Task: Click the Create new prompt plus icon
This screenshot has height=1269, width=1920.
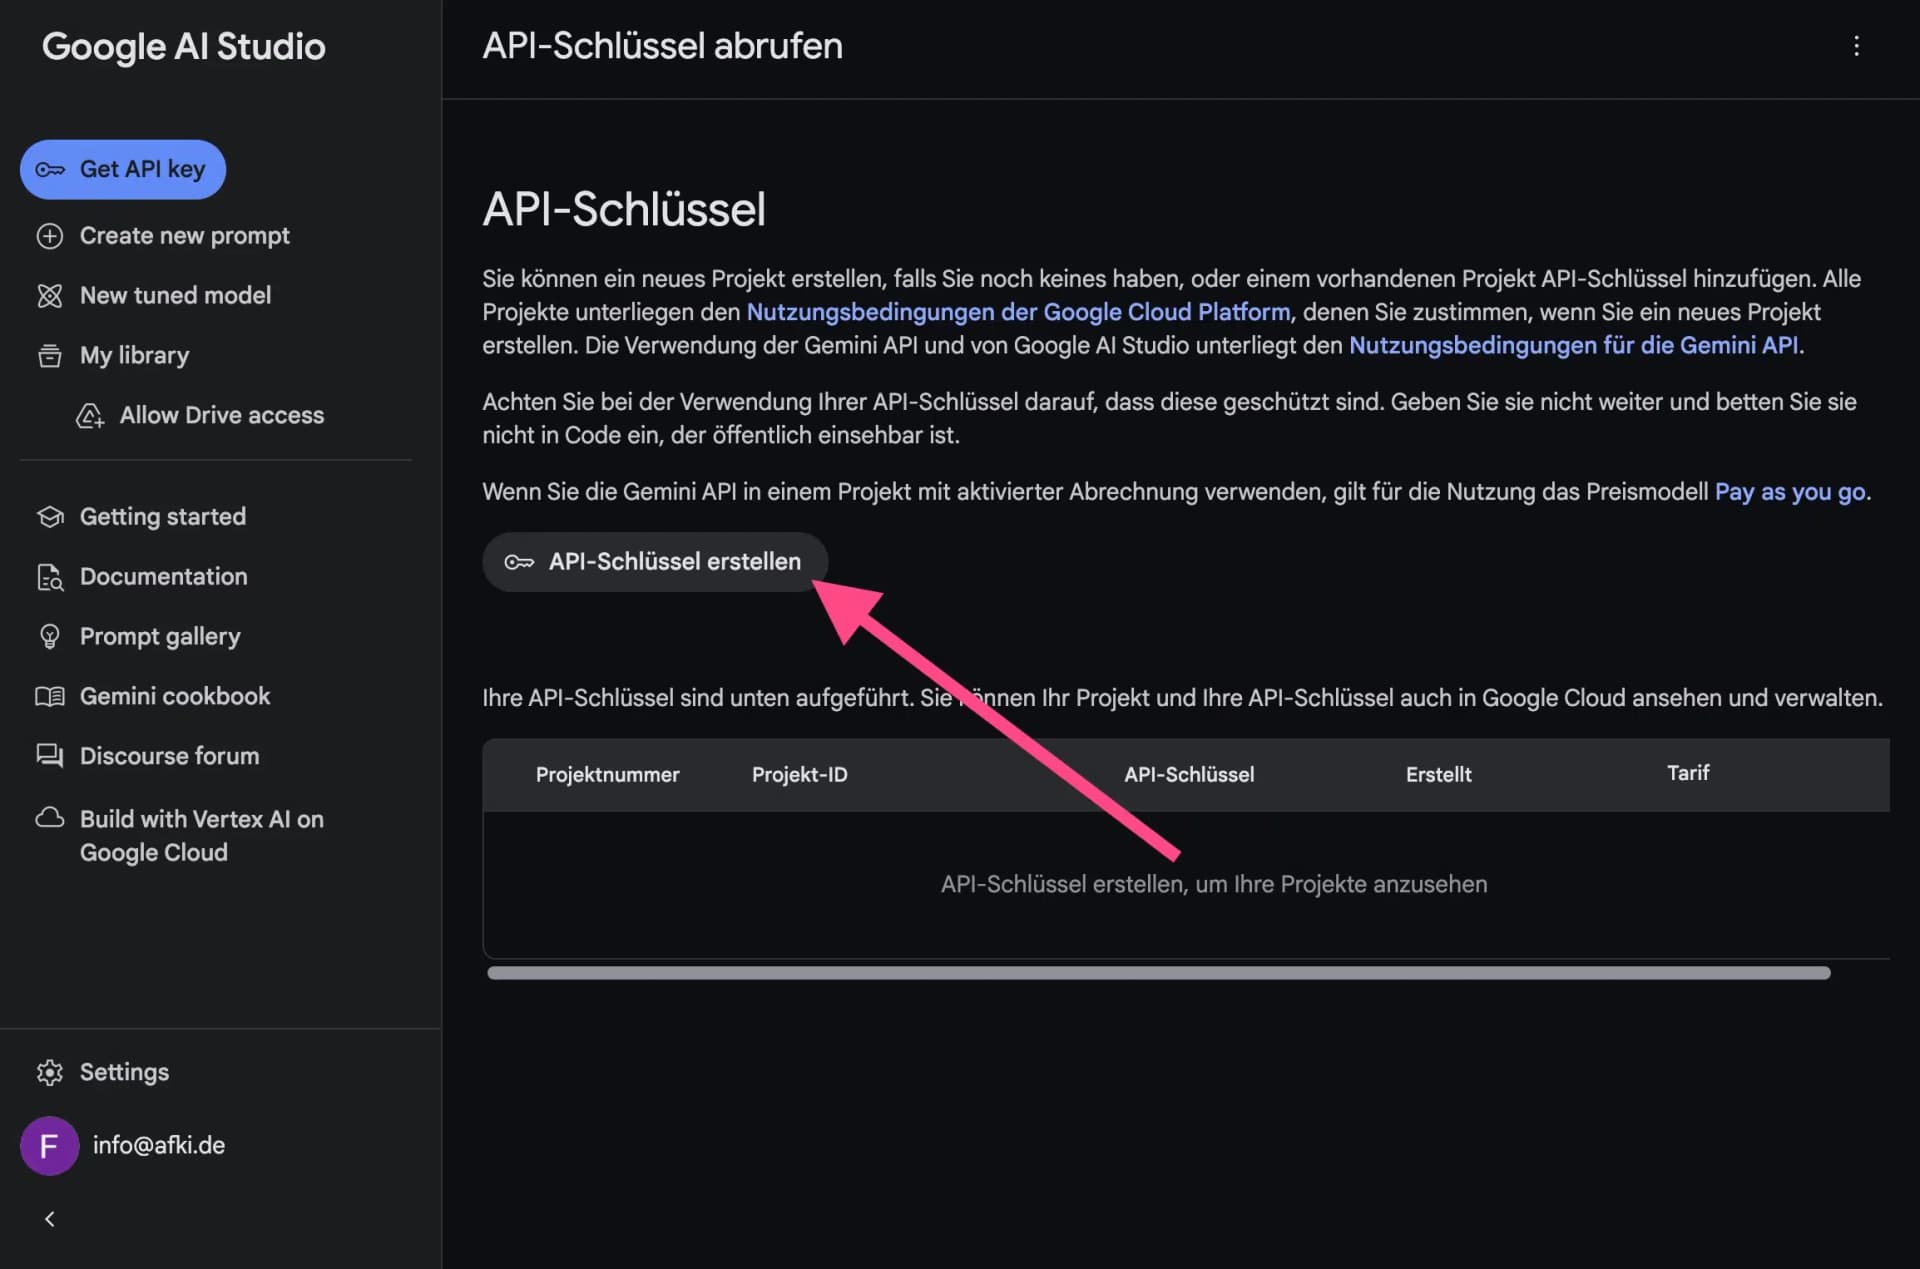Action: [49, 236]
